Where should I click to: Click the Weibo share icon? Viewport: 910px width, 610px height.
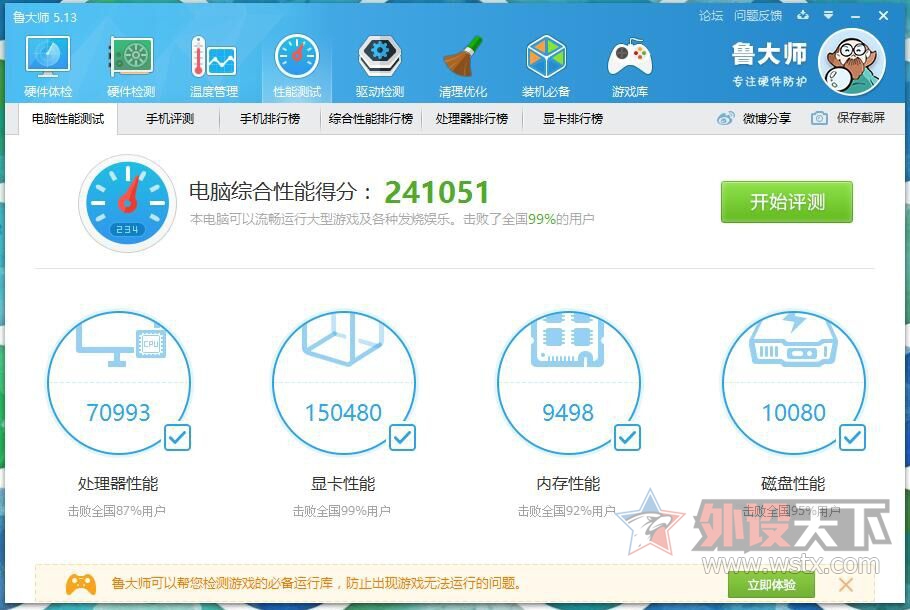coord(725,118)
